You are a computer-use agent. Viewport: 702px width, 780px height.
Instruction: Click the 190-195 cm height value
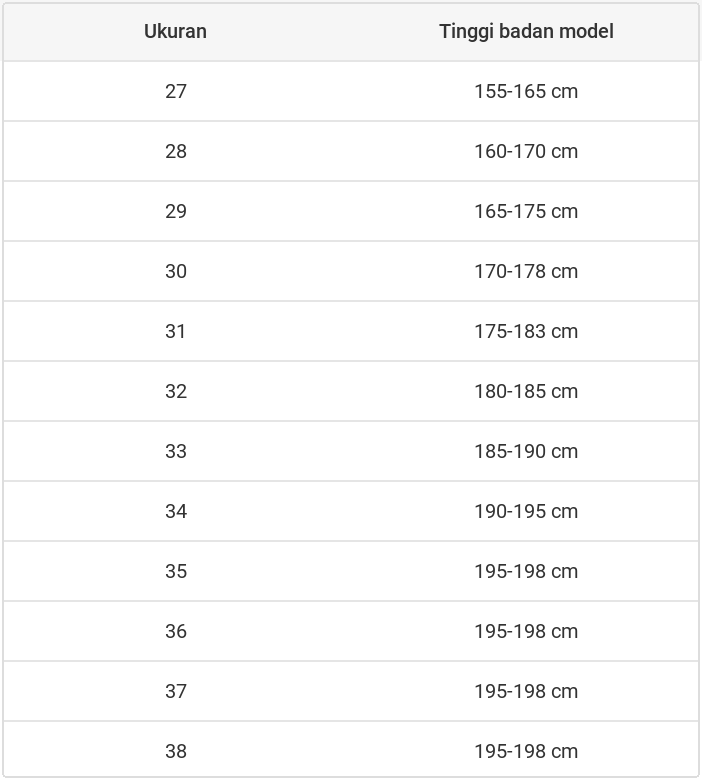(x=526, y=511)
